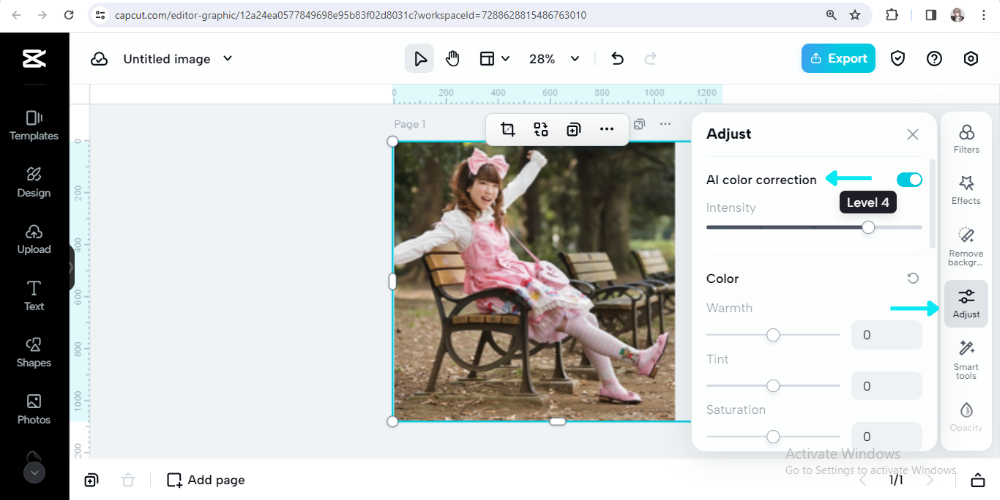1000x500 pixels.
Task: Open the help question mark icon
Action: 934,59
